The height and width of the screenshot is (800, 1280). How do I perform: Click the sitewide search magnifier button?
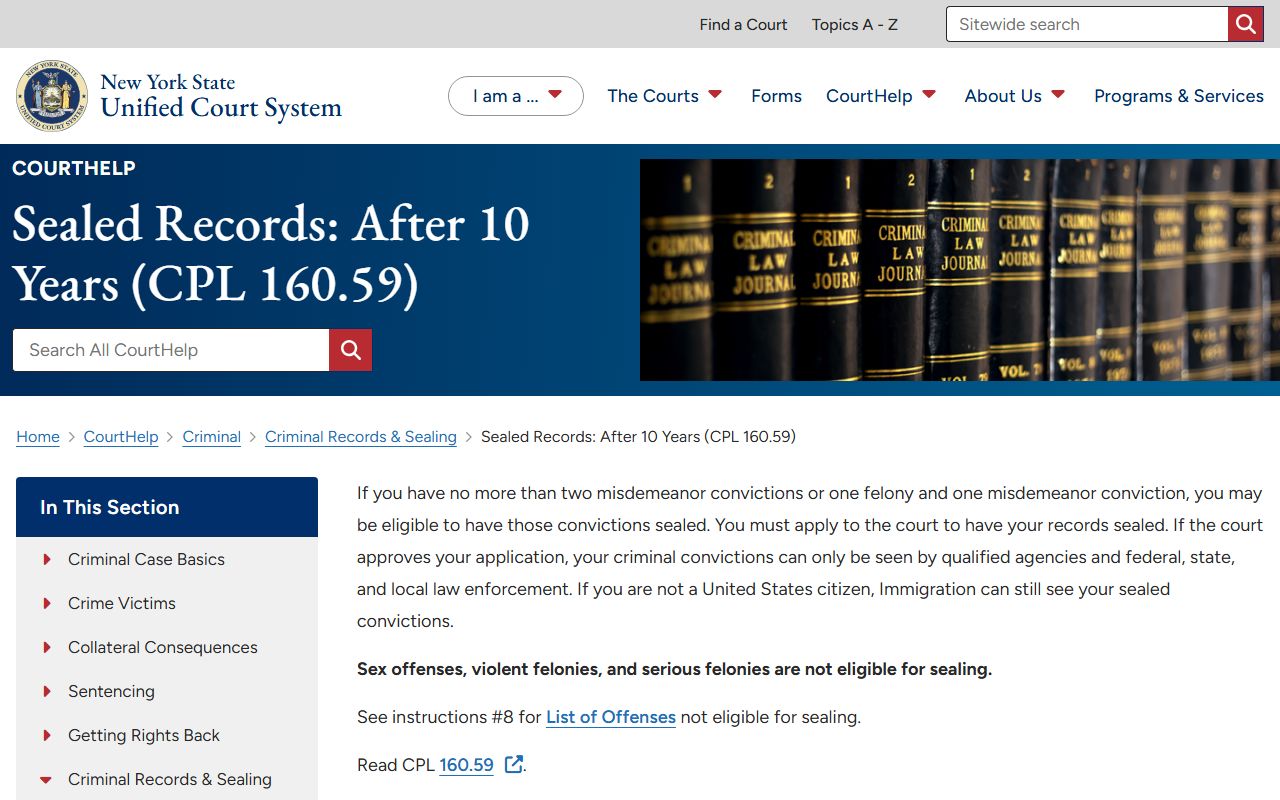(1246, 24)
